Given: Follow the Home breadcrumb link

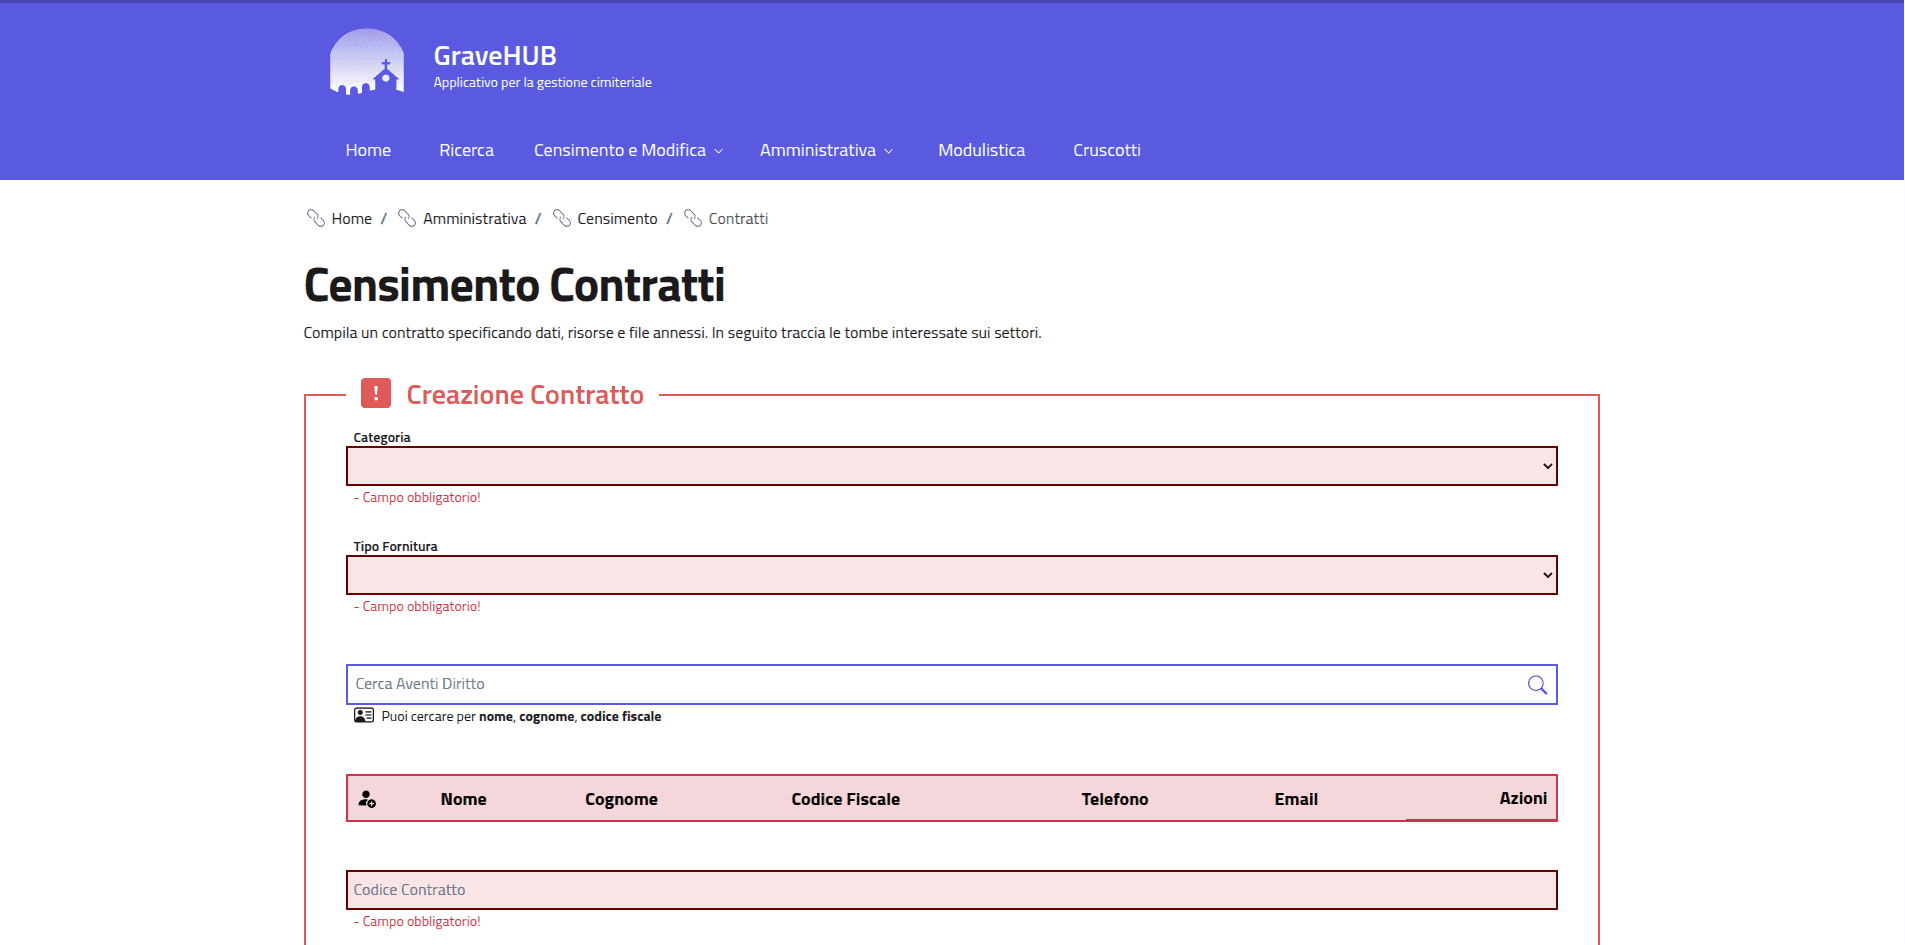Looking at the screenshot, I should (x=350, y=218).
